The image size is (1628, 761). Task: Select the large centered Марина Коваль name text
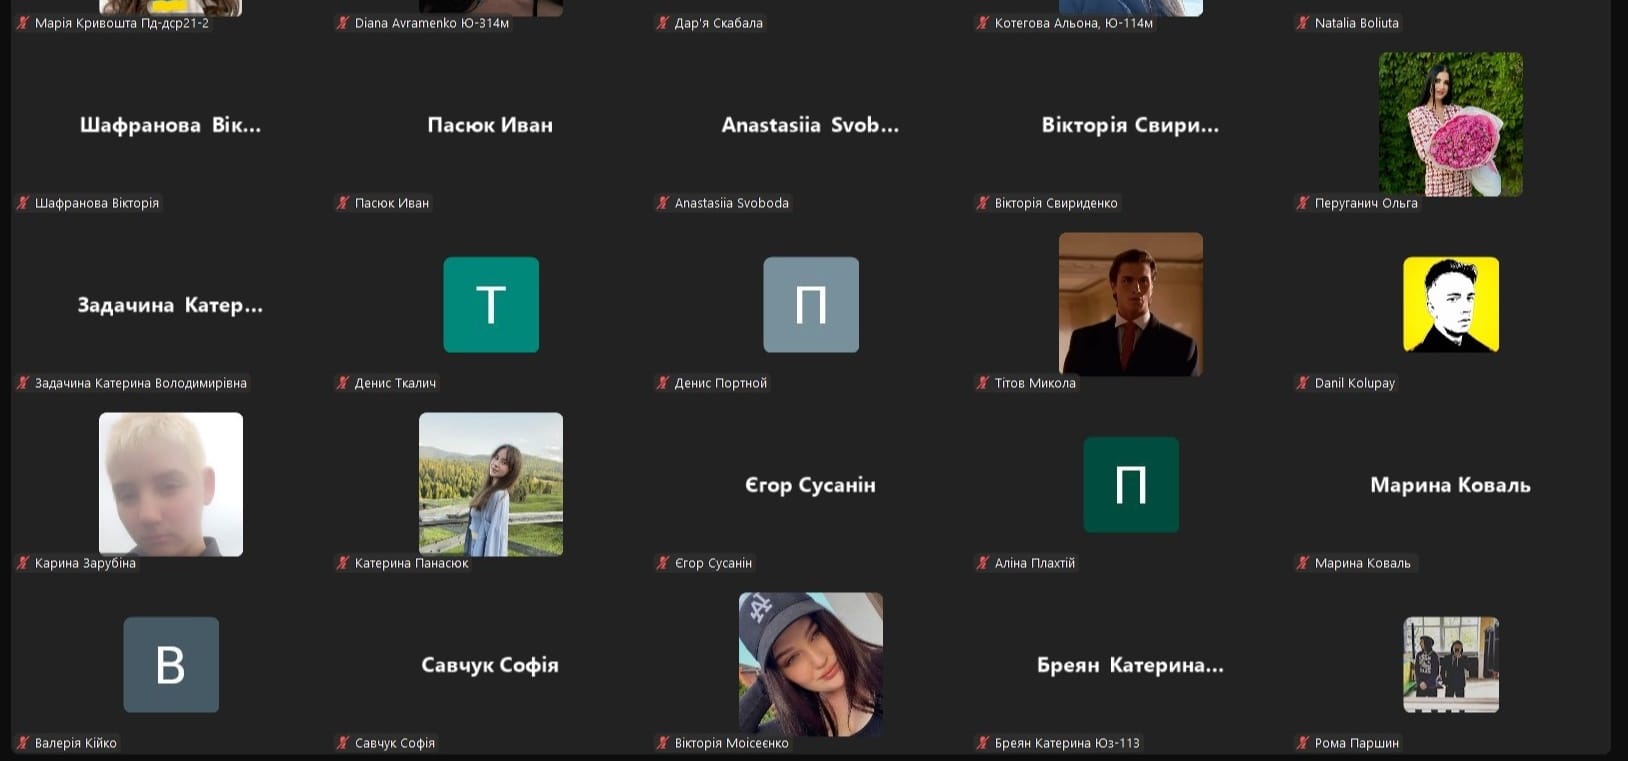pyautogui.click(x=1450, y=485)
